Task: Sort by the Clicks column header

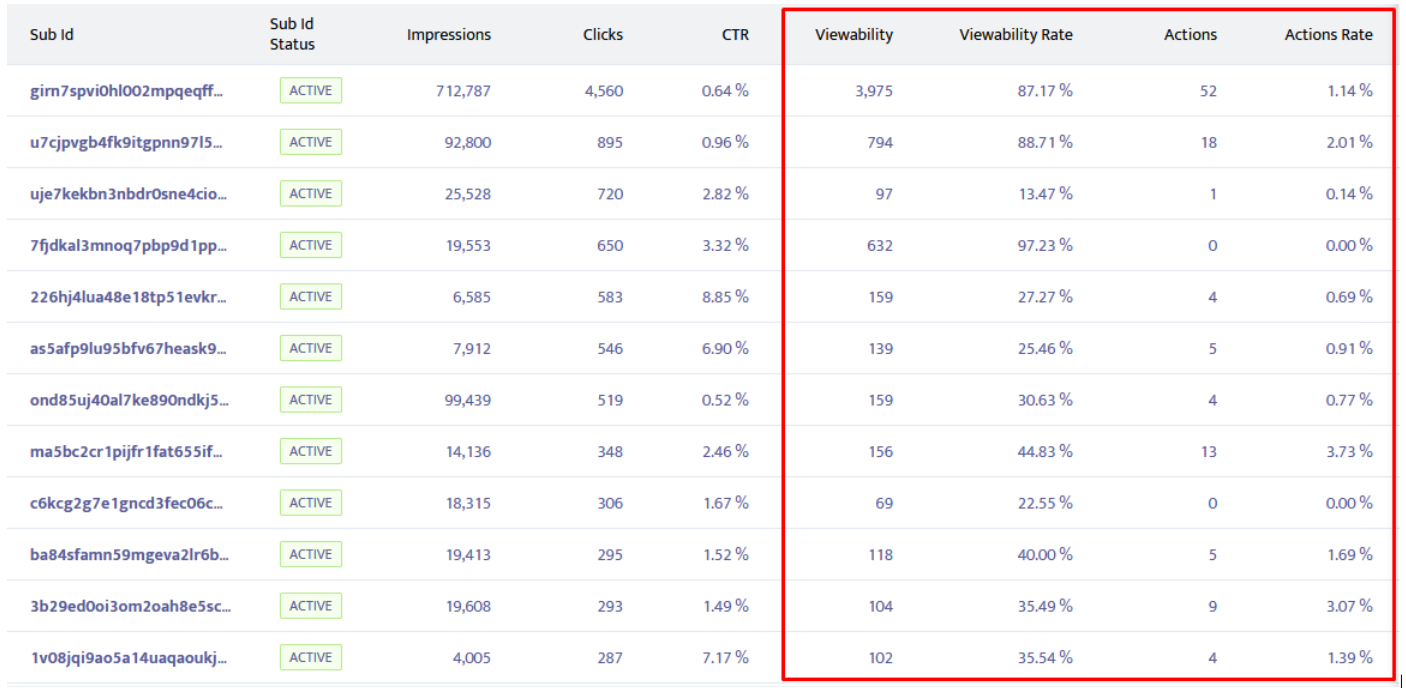Action: 602,35
